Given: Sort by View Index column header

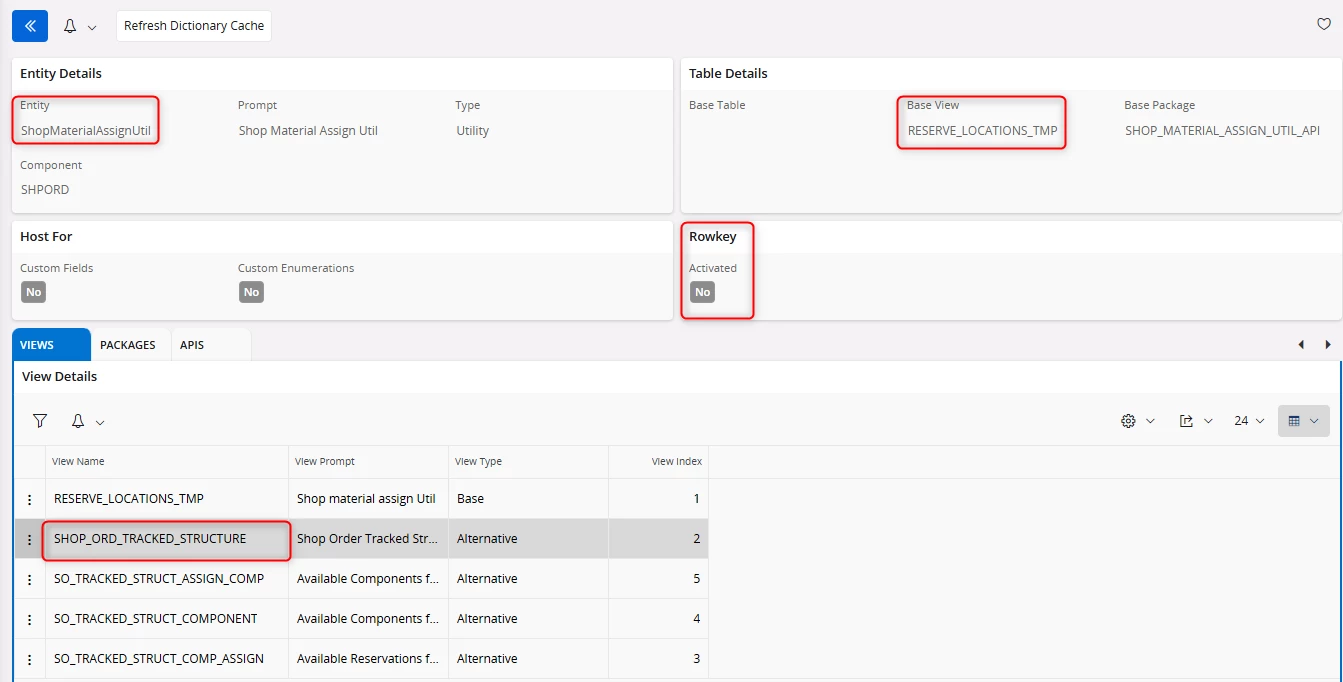Looking at the screenshot, I should [676, 461].
